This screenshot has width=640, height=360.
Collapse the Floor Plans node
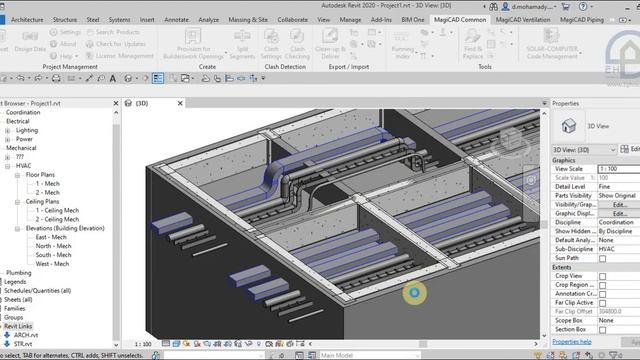coord(18,175)
